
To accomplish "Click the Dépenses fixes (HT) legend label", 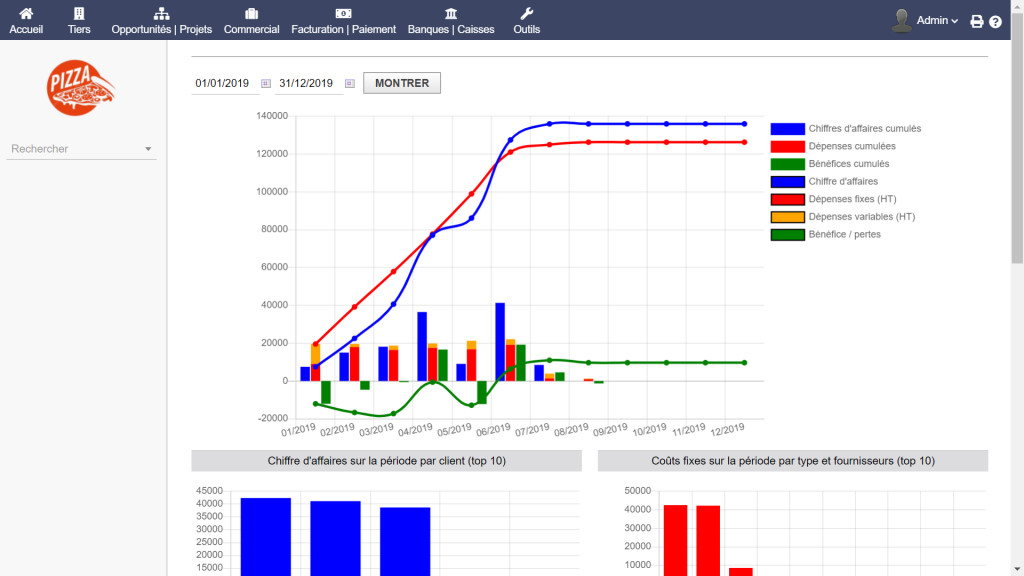I will (852, 199).
